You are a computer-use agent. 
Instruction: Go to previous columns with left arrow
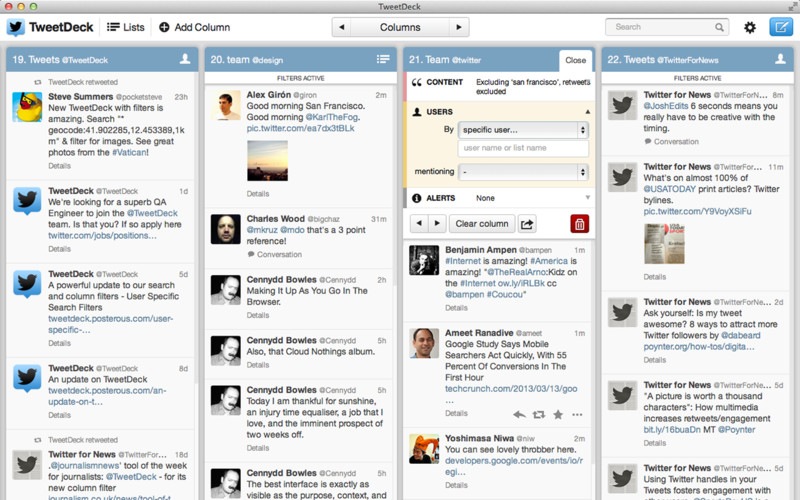[341, 27]
